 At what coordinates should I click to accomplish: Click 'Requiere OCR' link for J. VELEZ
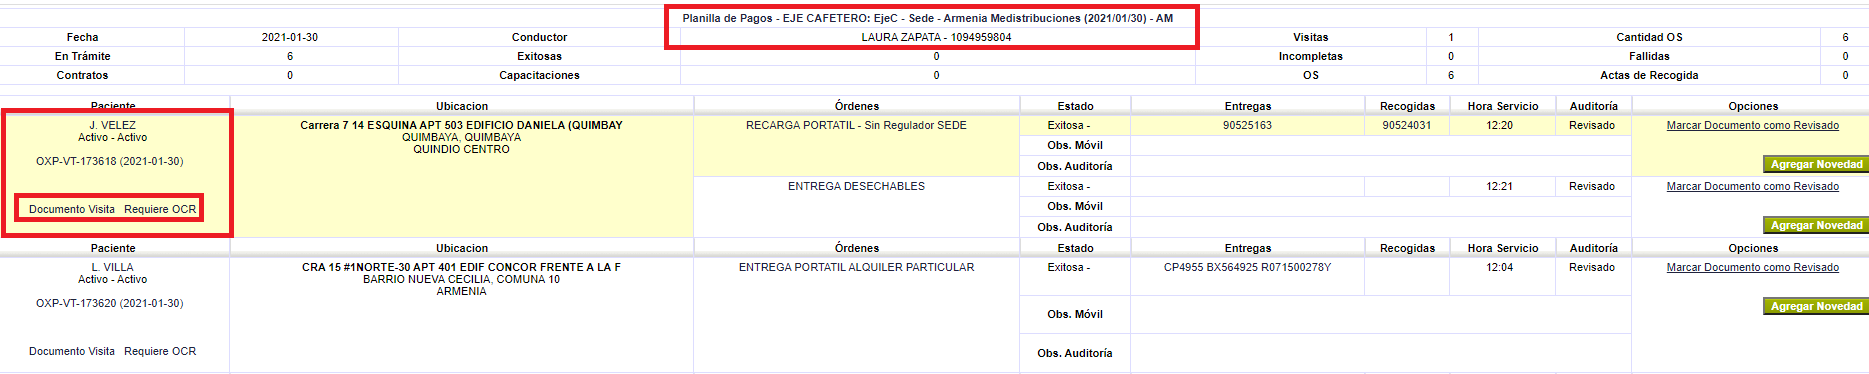click(160, 209)
